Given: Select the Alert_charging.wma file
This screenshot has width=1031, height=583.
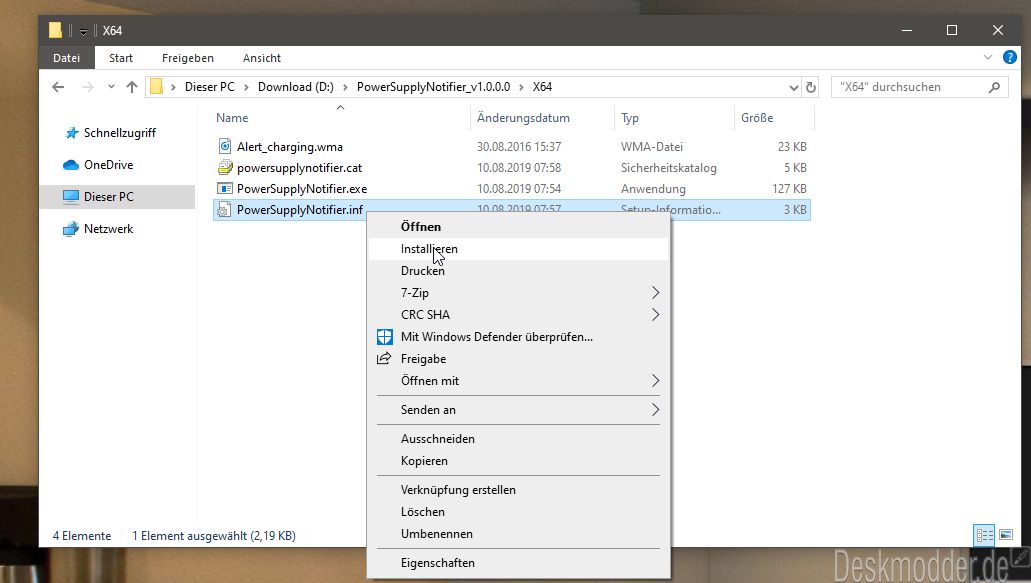Looking at the screenshot, I should 290,147.
